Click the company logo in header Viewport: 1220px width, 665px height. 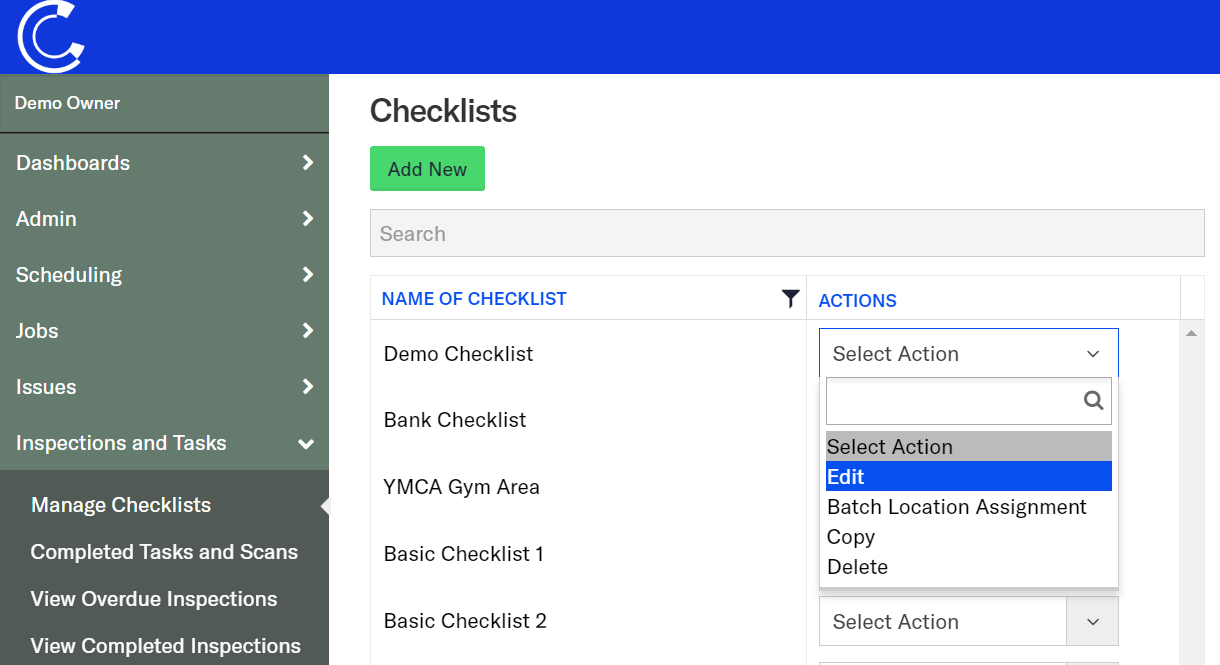50,37
